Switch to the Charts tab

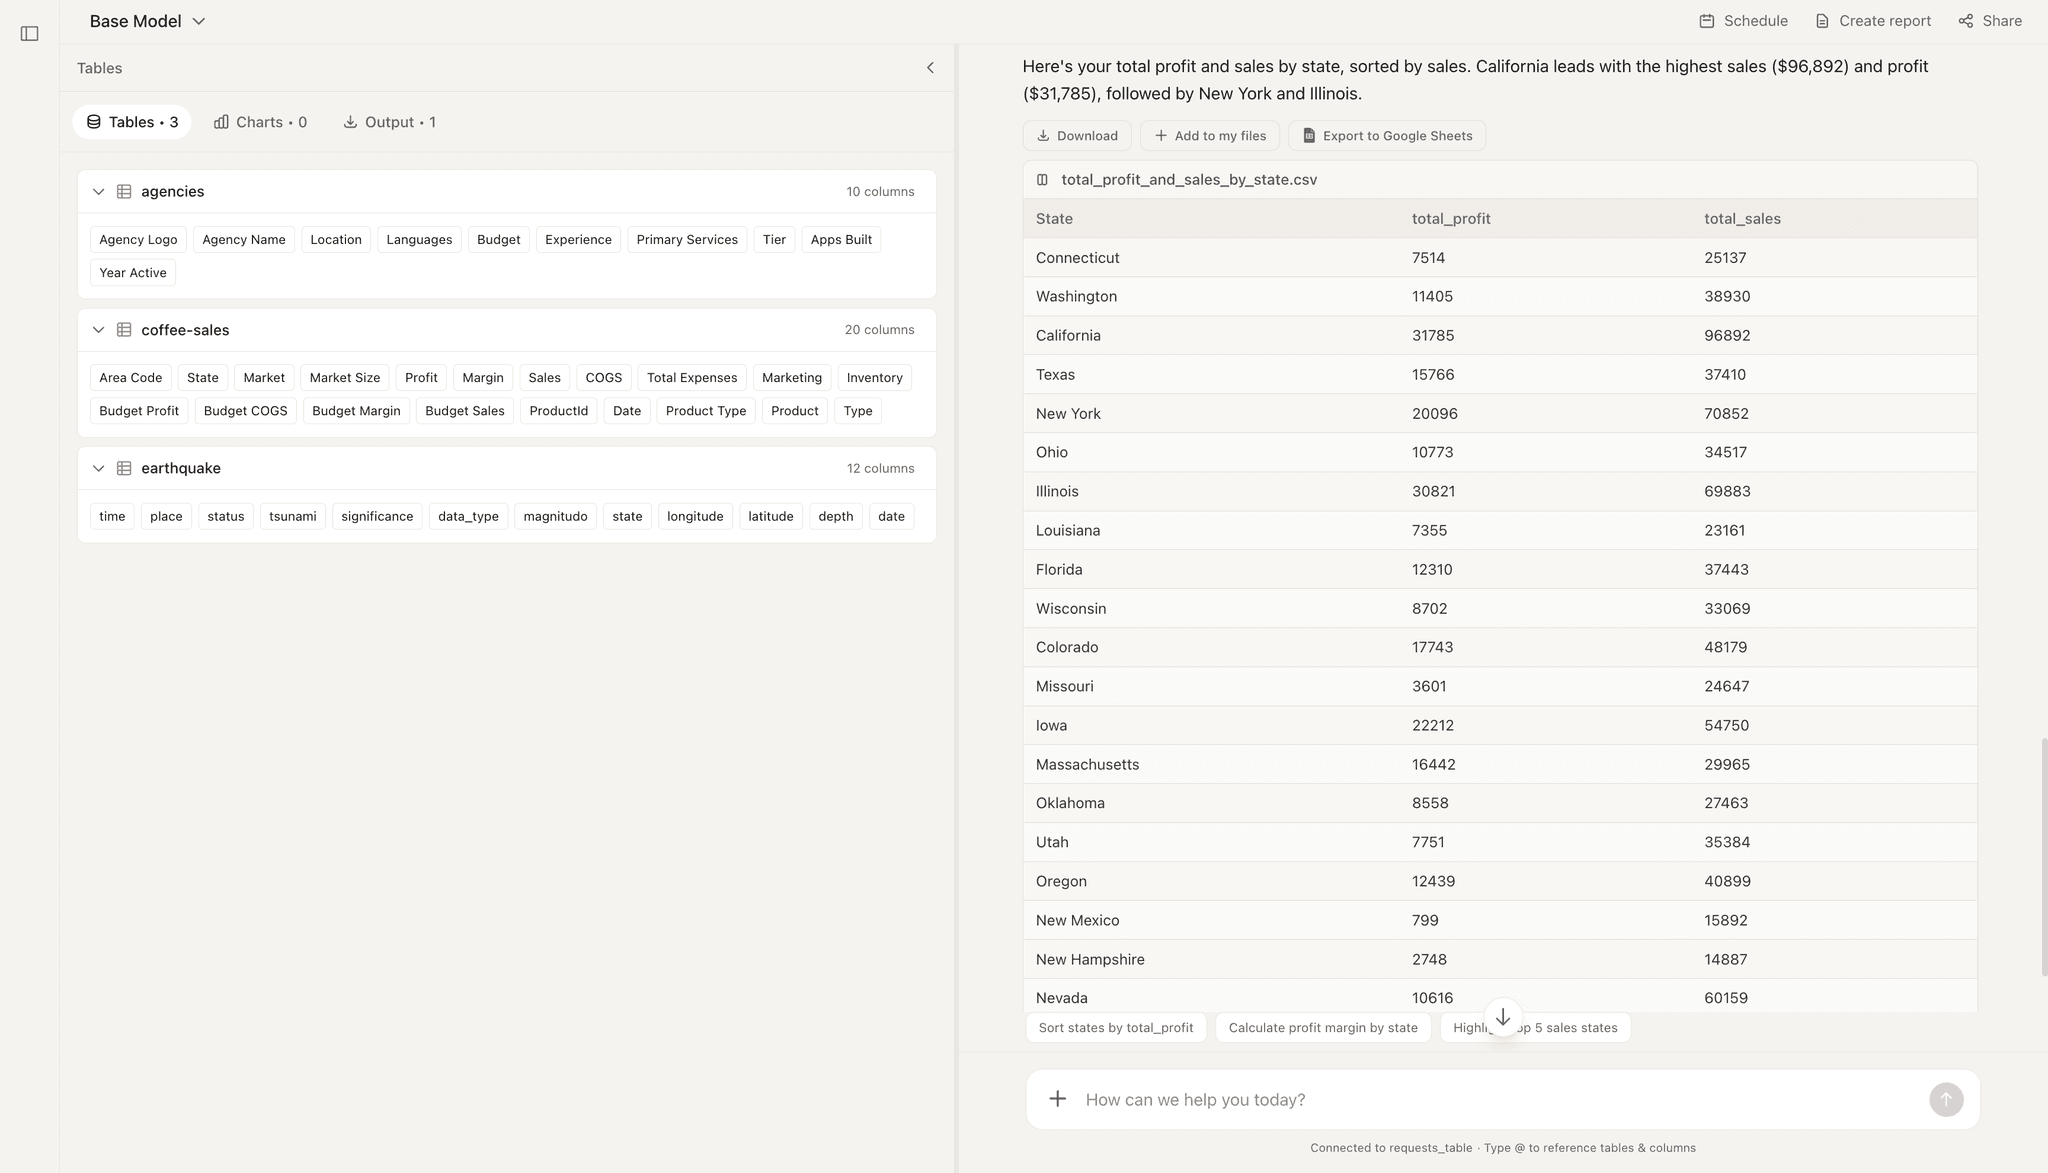pos(260,122)
